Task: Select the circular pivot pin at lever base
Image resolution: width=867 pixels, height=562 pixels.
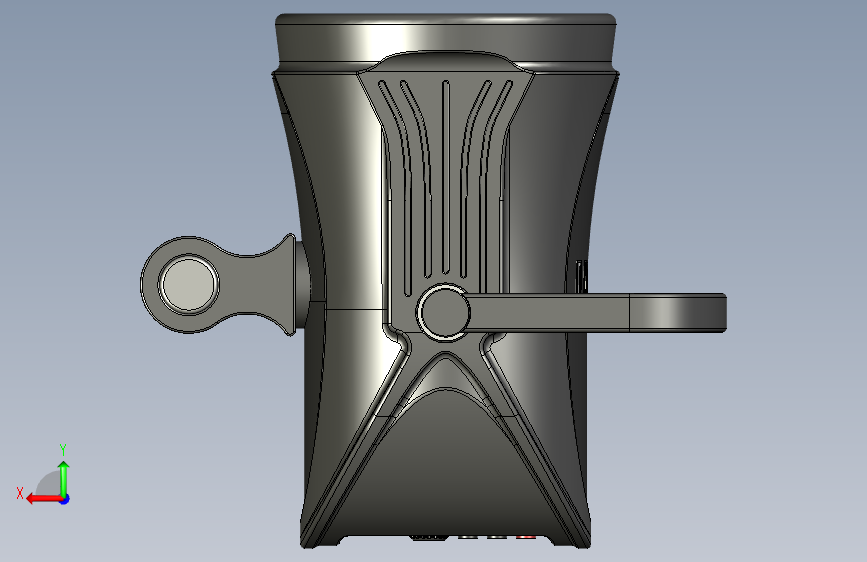Action: click(444, 313)
